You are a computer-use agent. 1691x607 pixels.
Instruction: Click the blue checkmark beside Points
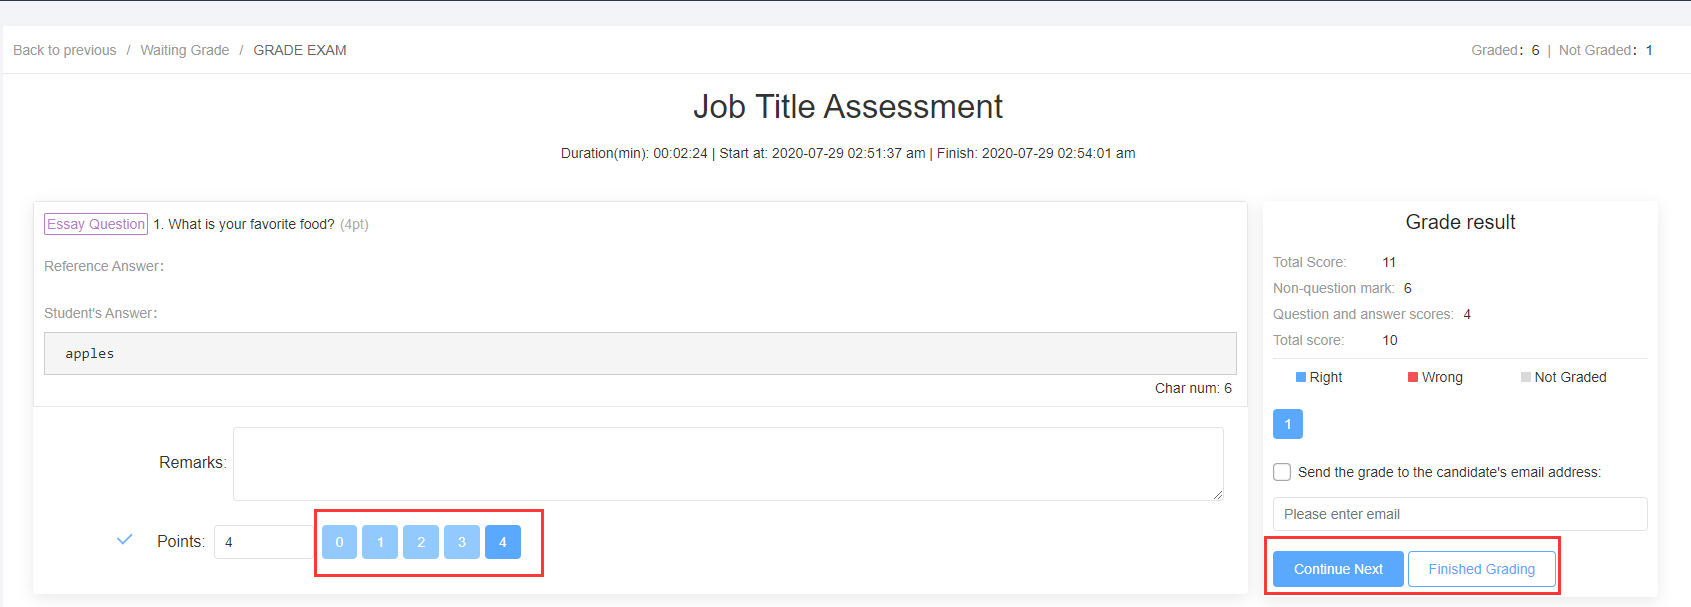click(x=125, y=540)
